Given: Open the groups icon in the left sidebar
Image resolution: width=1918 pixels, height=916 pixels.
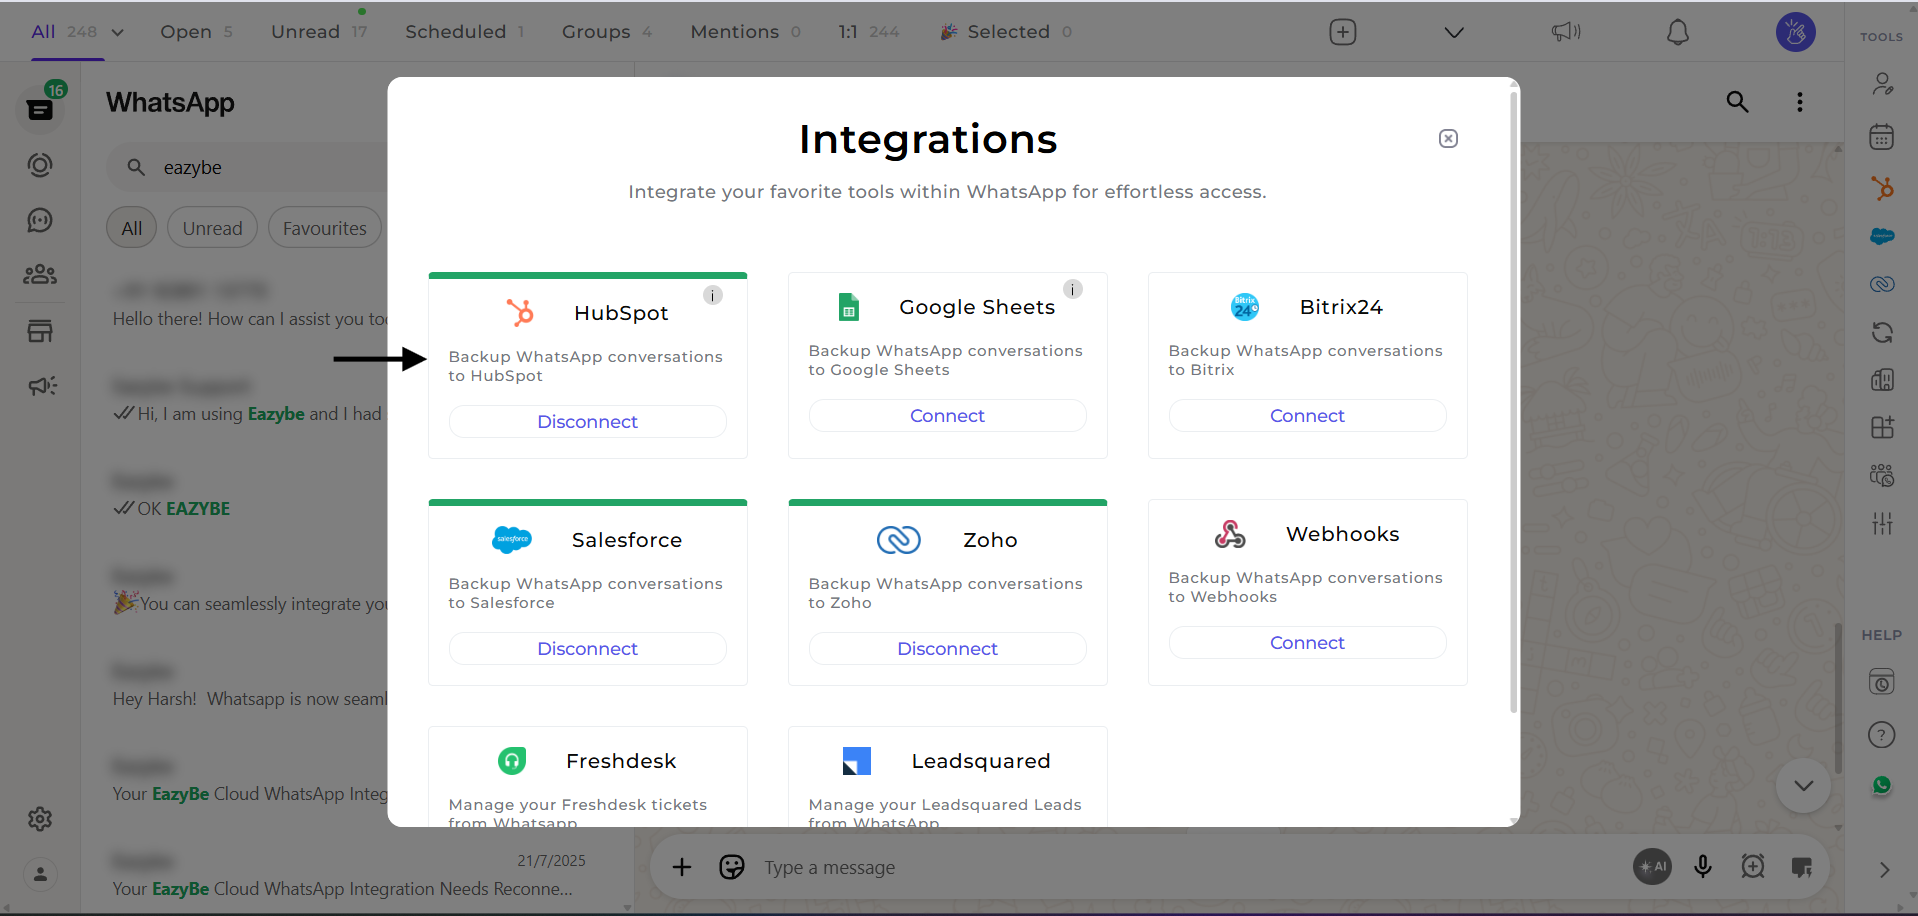Looking at the screenshot, I should (40, 275).
